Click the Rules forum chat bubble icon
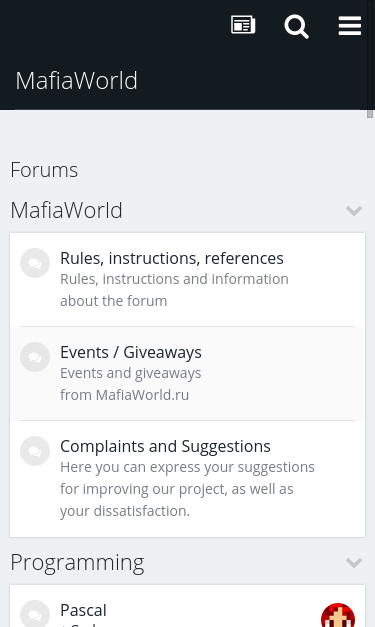This screenshot has width=375, height=627. point(35,263)
